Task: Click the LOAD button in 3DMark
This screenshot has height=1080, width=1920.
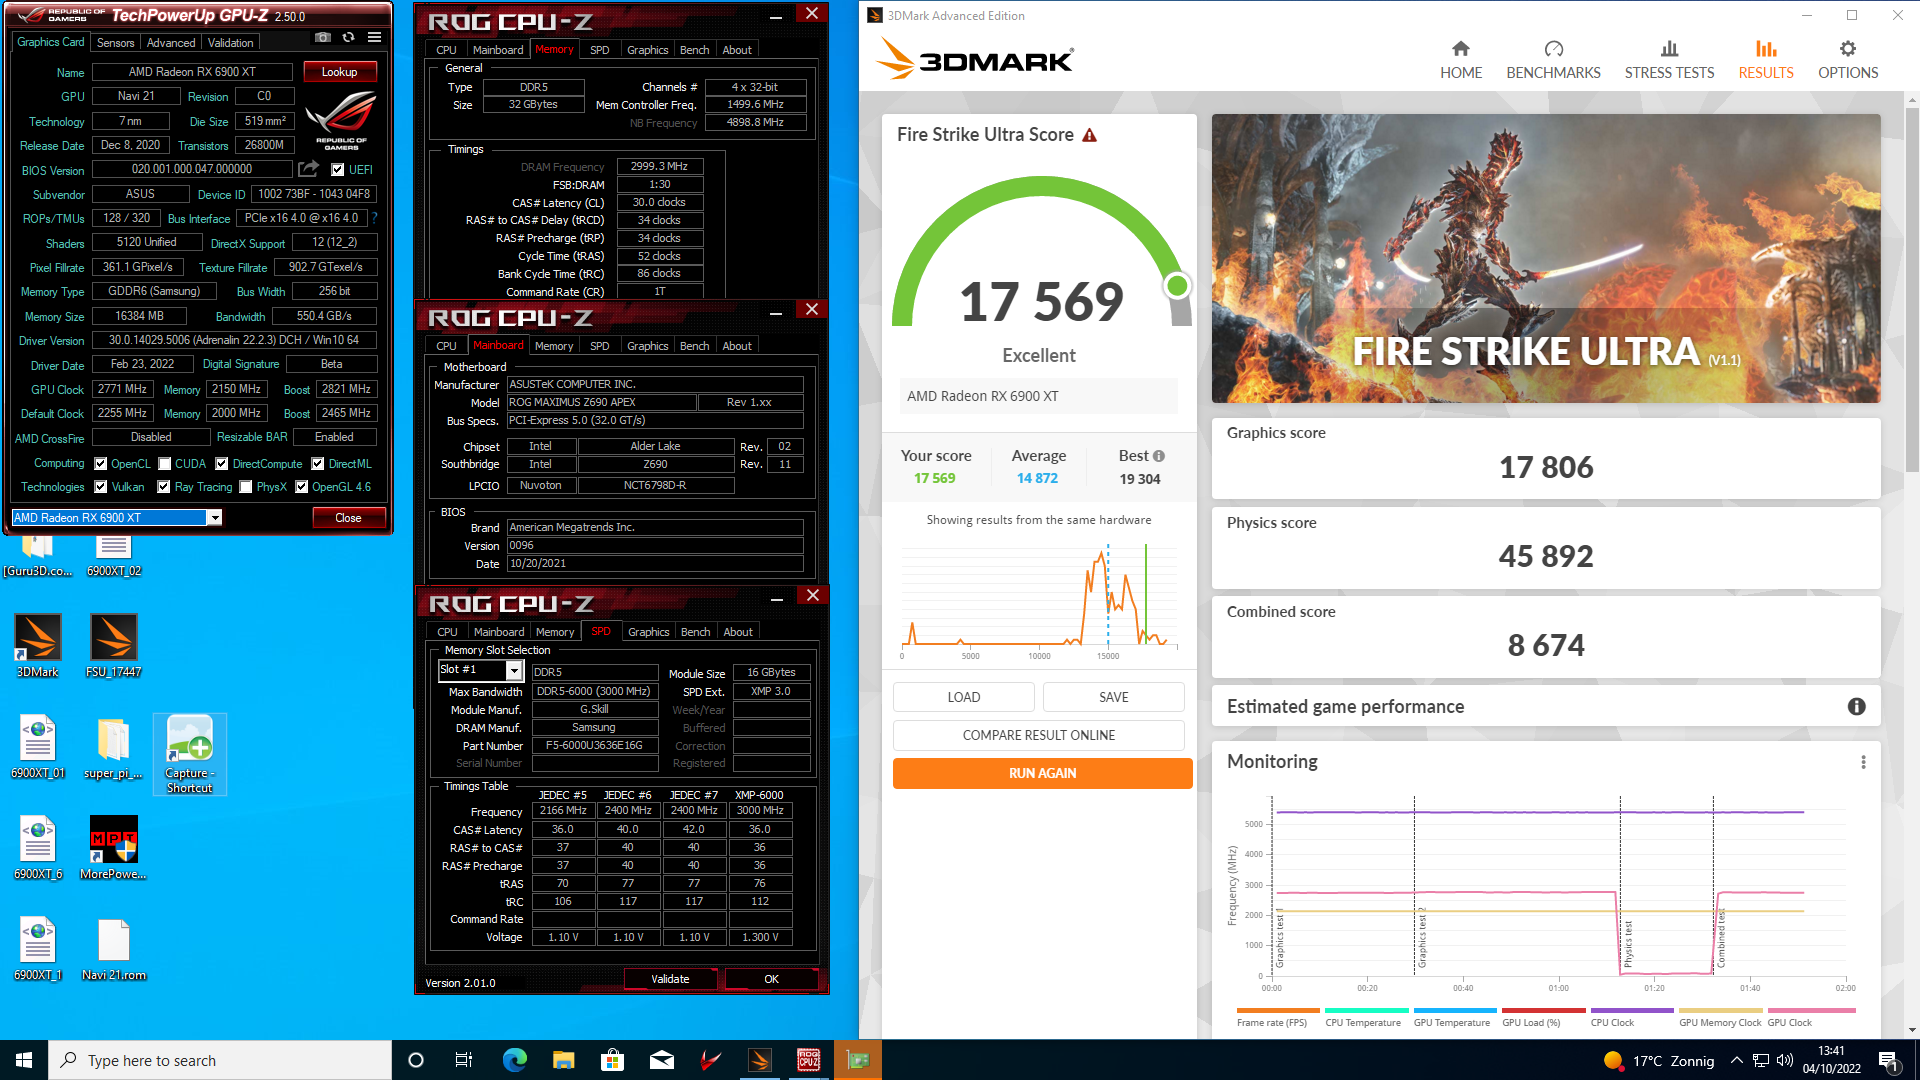Action: point(964,697)
